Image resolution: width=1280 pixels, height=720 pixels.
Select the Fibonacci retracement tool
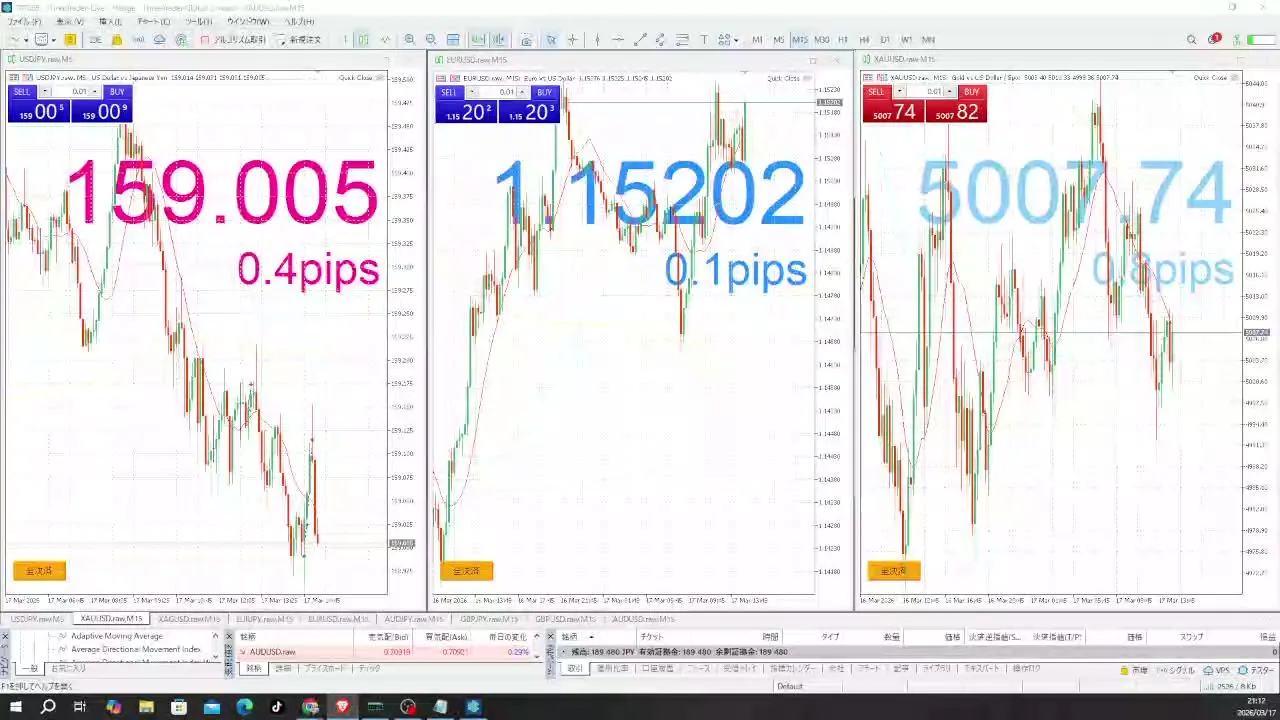click(x=682, y=40)
